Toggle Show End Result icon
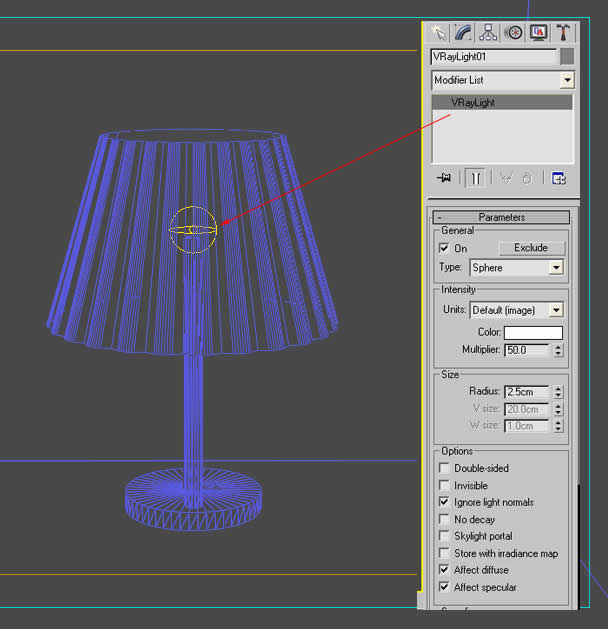The width and height of the screenshot is (608, 629). point(476,178)
